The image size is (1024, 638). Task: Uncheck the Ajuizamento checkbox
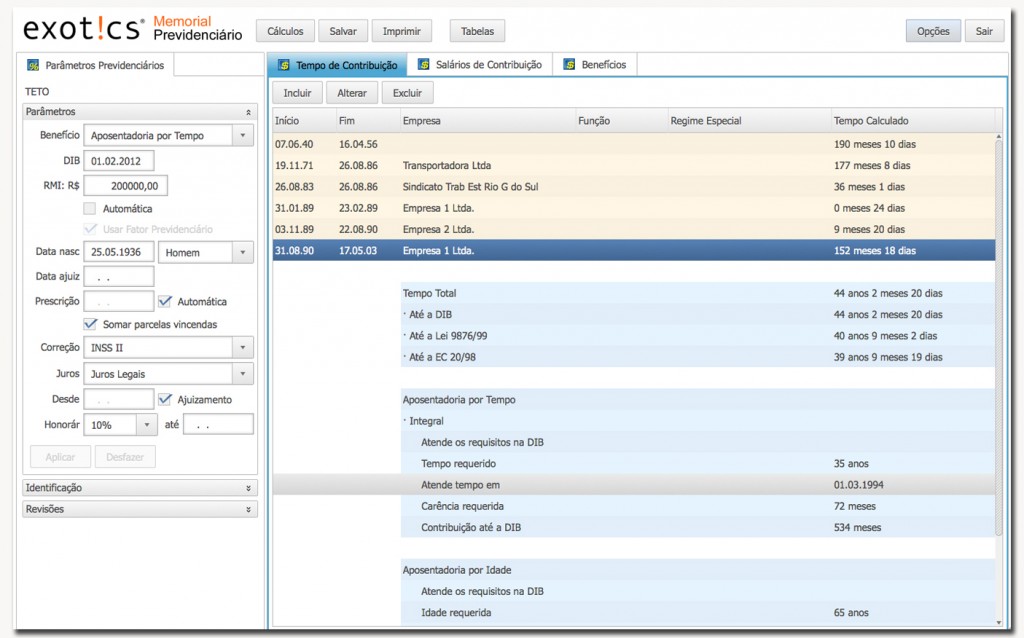pyautogui.click(x=165, y=399)
